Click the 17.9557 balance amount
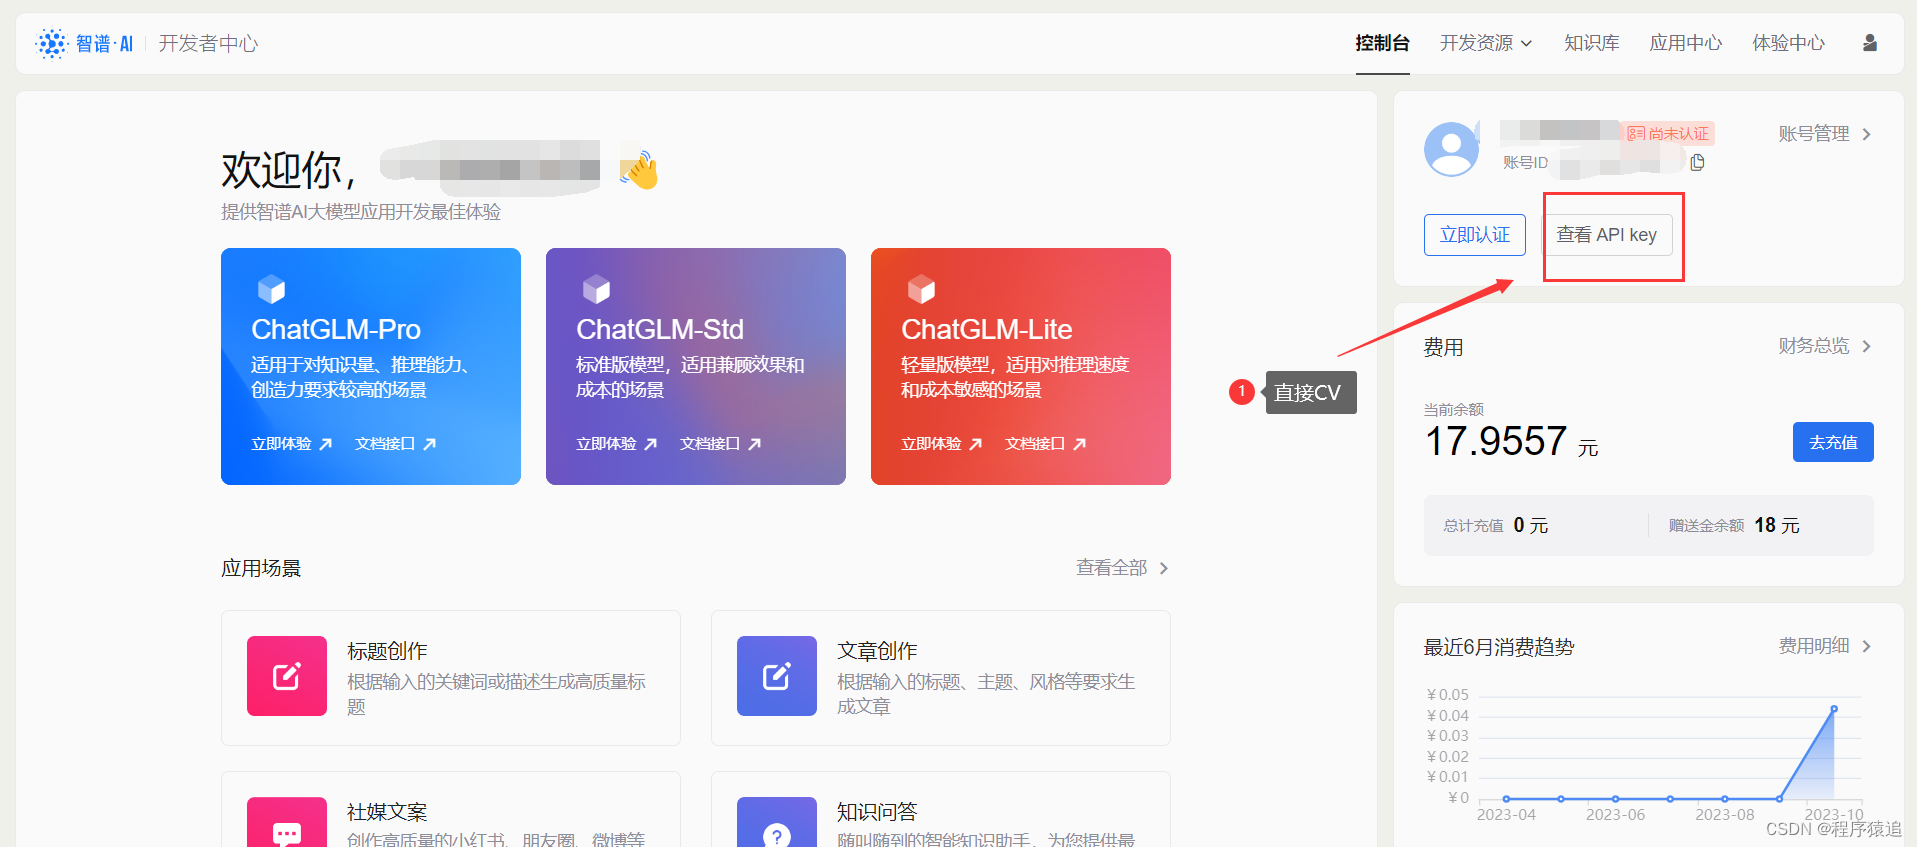 click(1496, 441)
